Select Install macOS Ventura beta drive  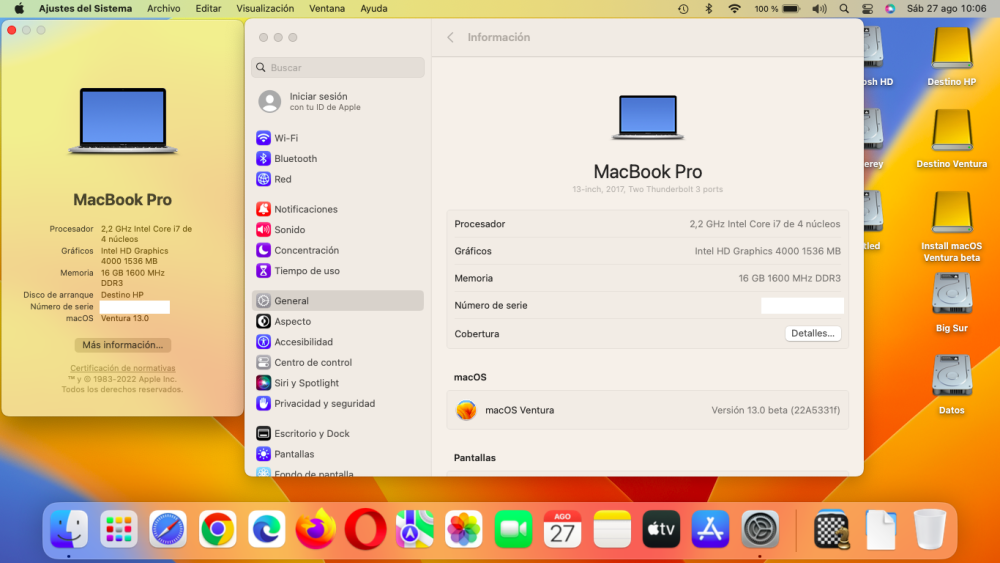coord(952,226)
